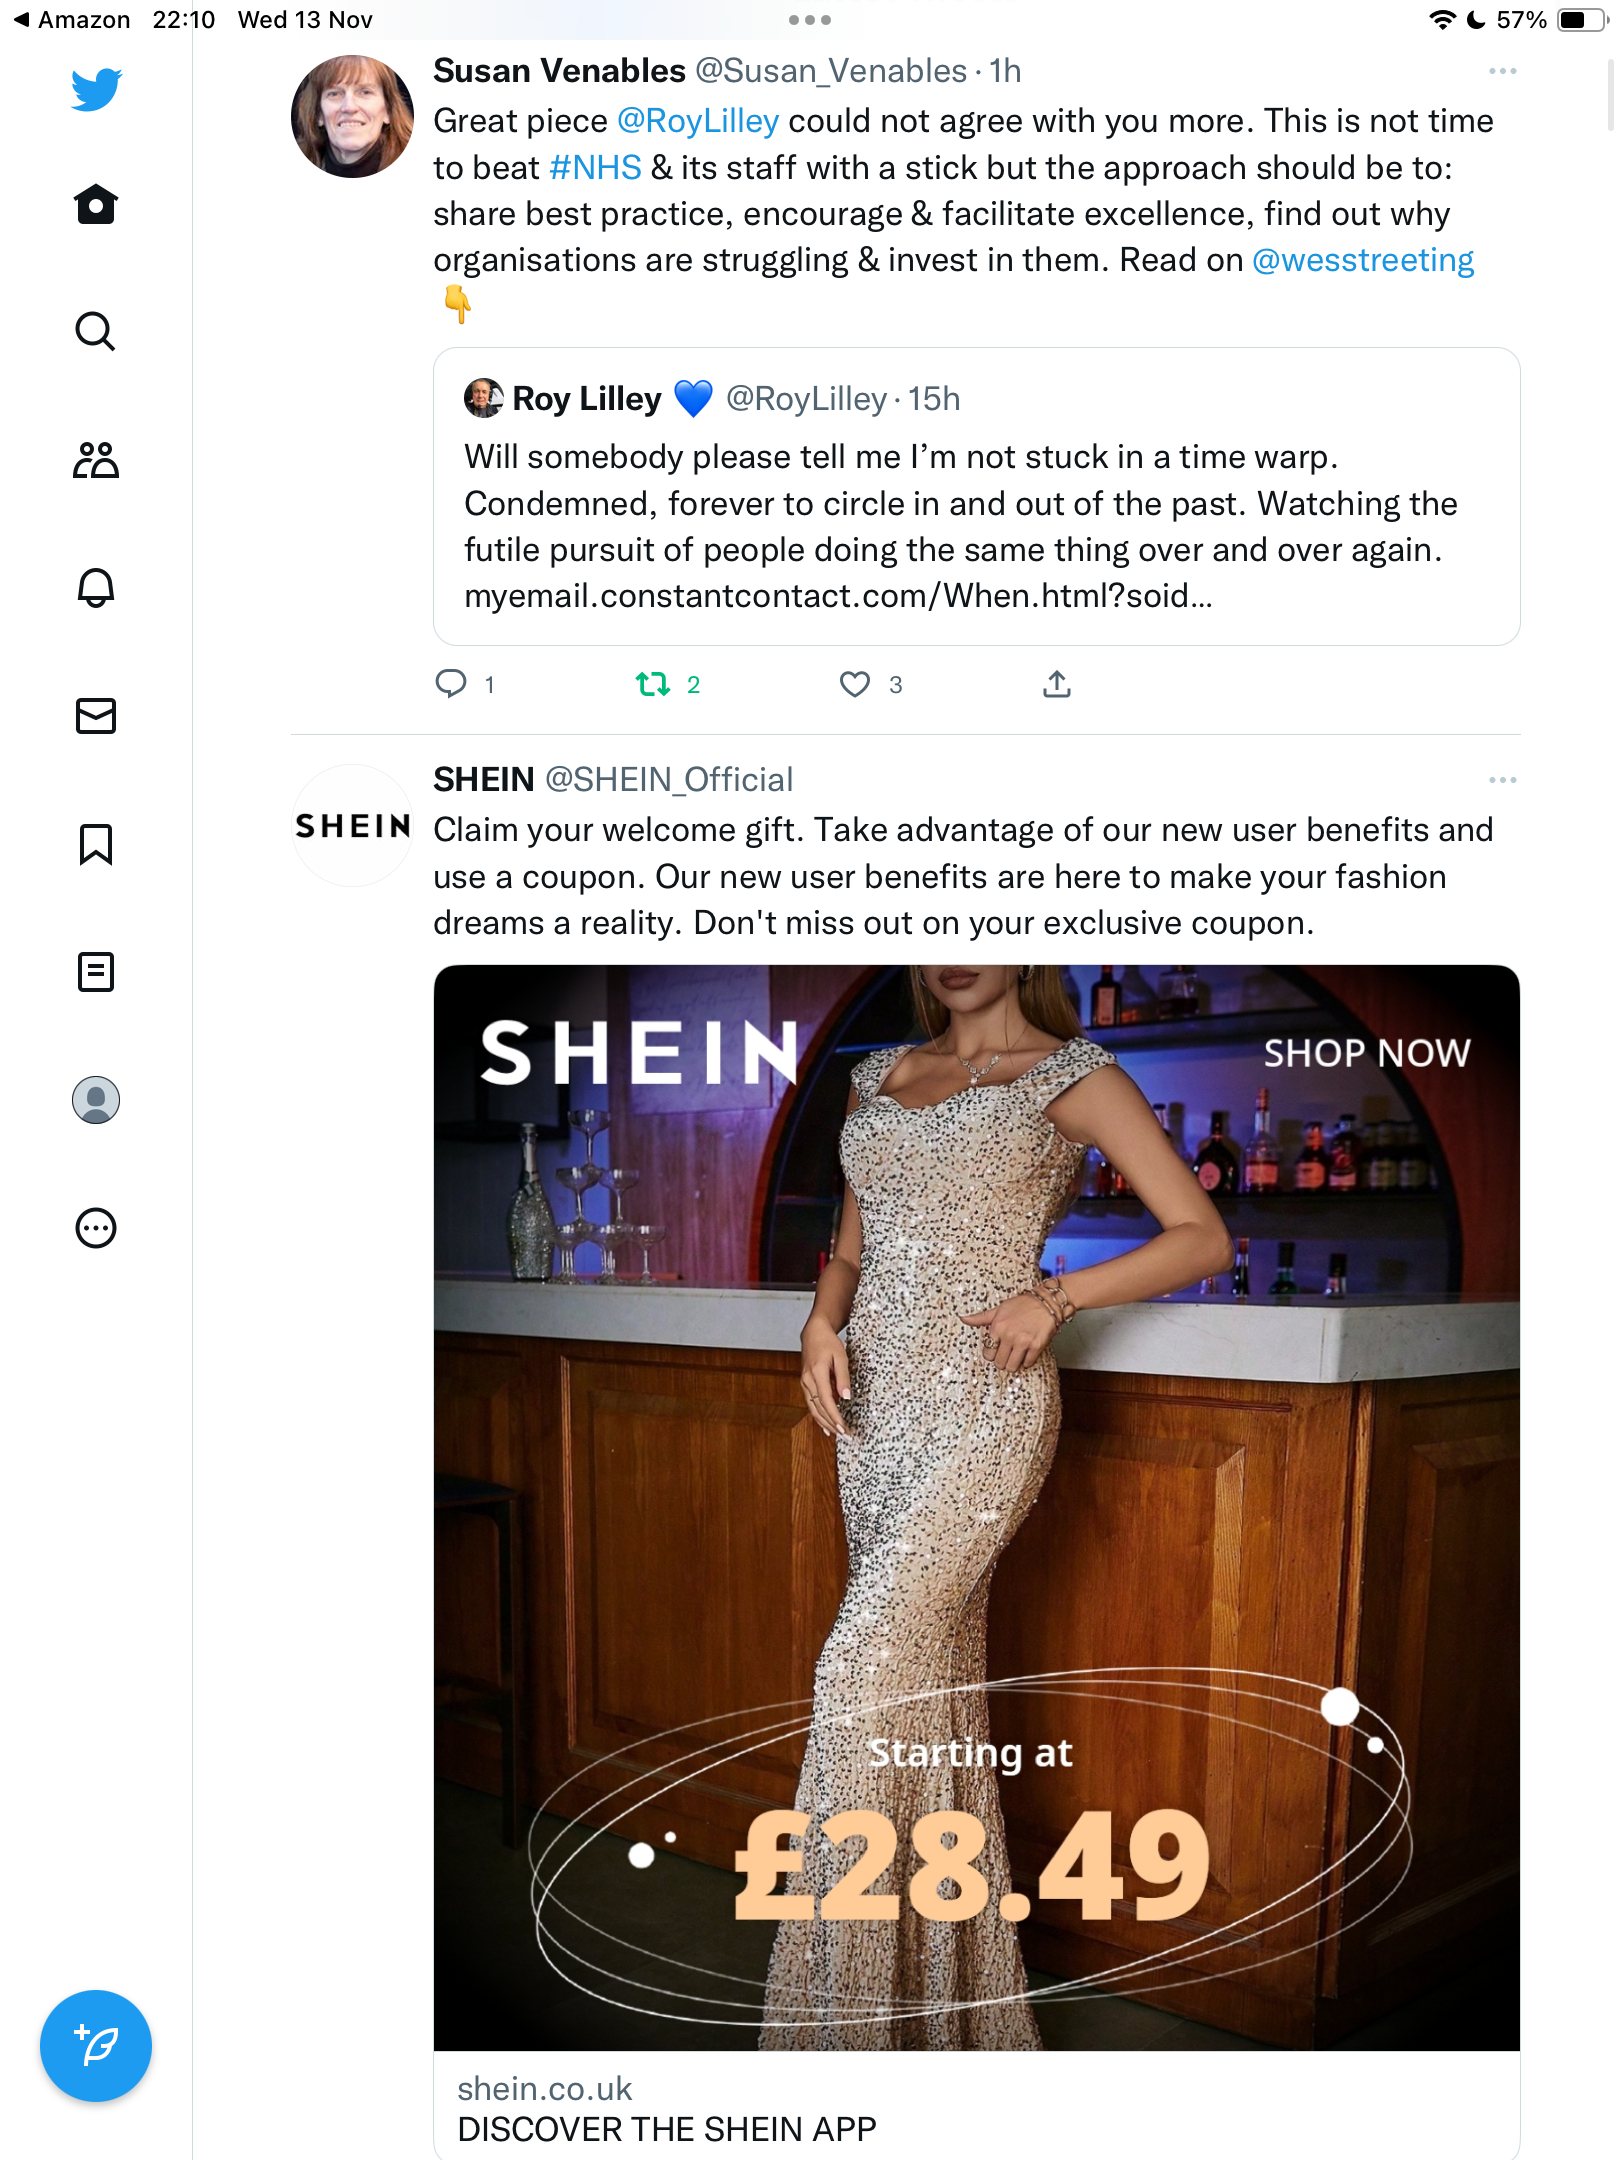Compose a new tweet button

tap(96, 2046)
